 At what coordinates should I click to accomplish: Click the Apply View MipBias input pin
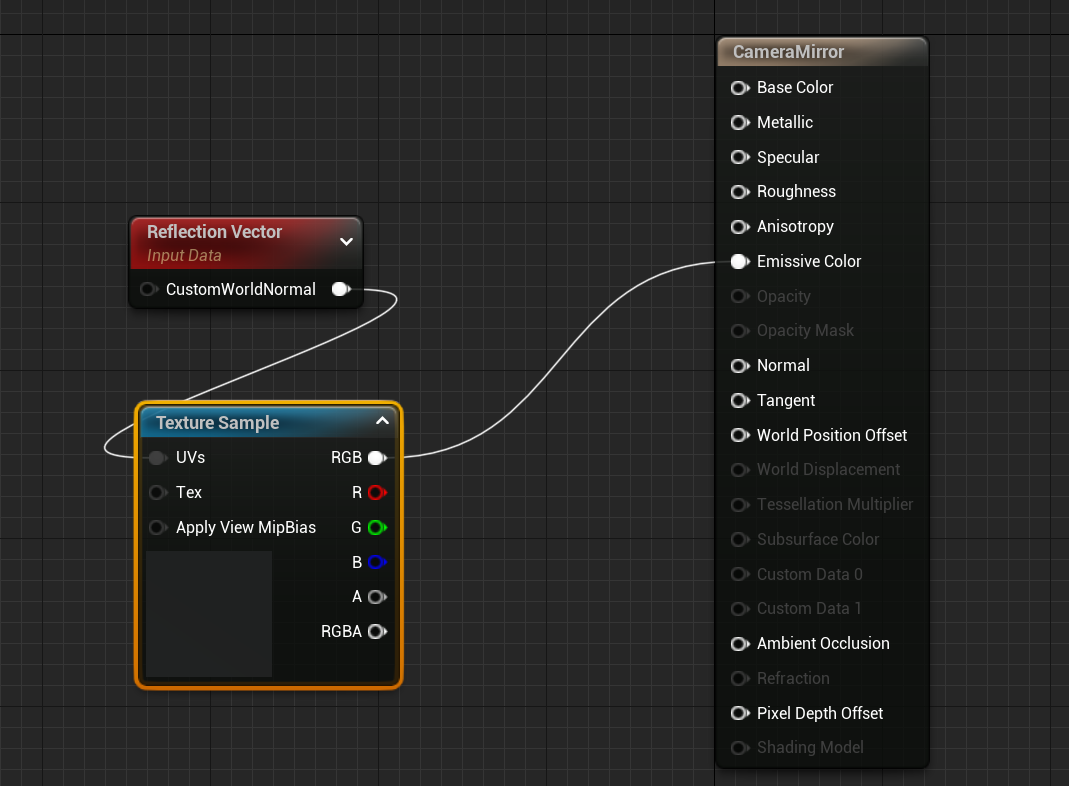pyautogui.click(x=158, y=528)
